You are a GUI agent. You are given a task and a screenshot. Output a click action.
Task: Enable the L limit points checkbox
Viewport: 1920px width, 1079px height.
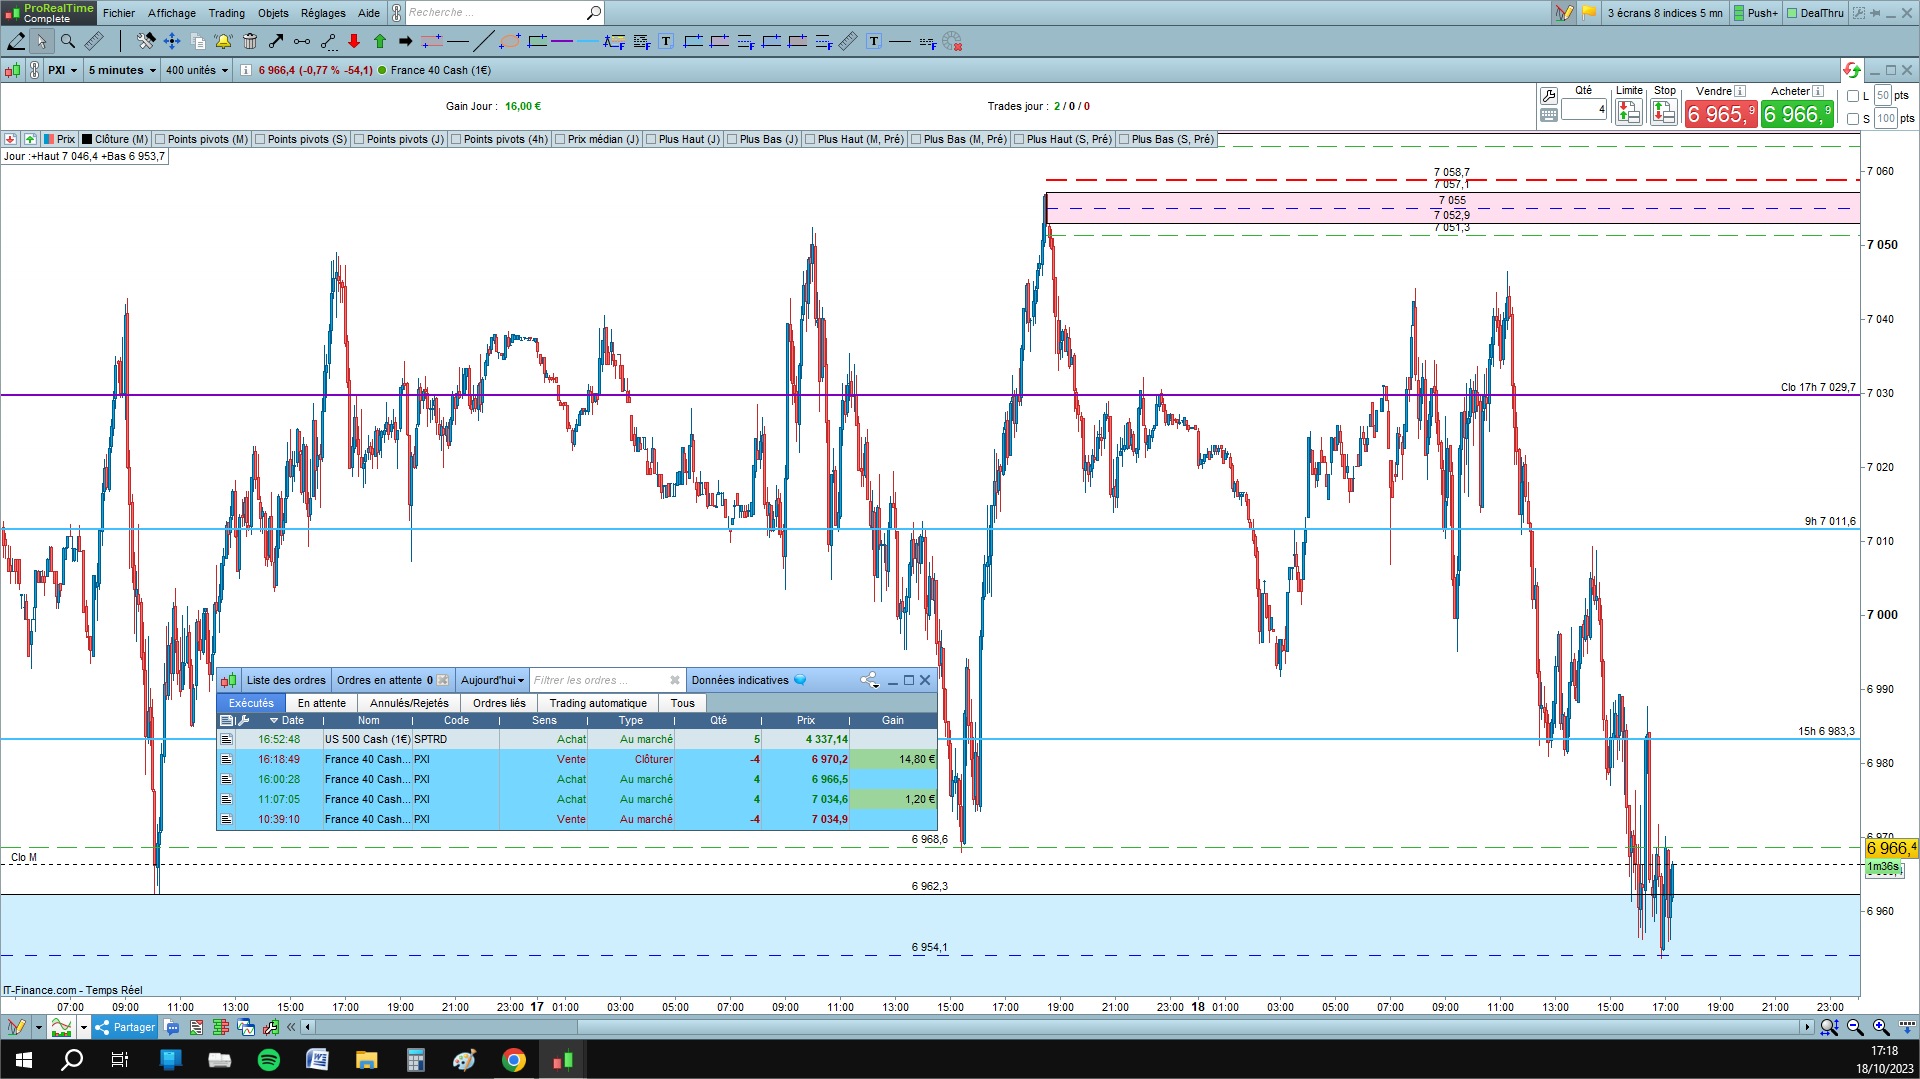pyautogui.click(x=1853, y=96)
